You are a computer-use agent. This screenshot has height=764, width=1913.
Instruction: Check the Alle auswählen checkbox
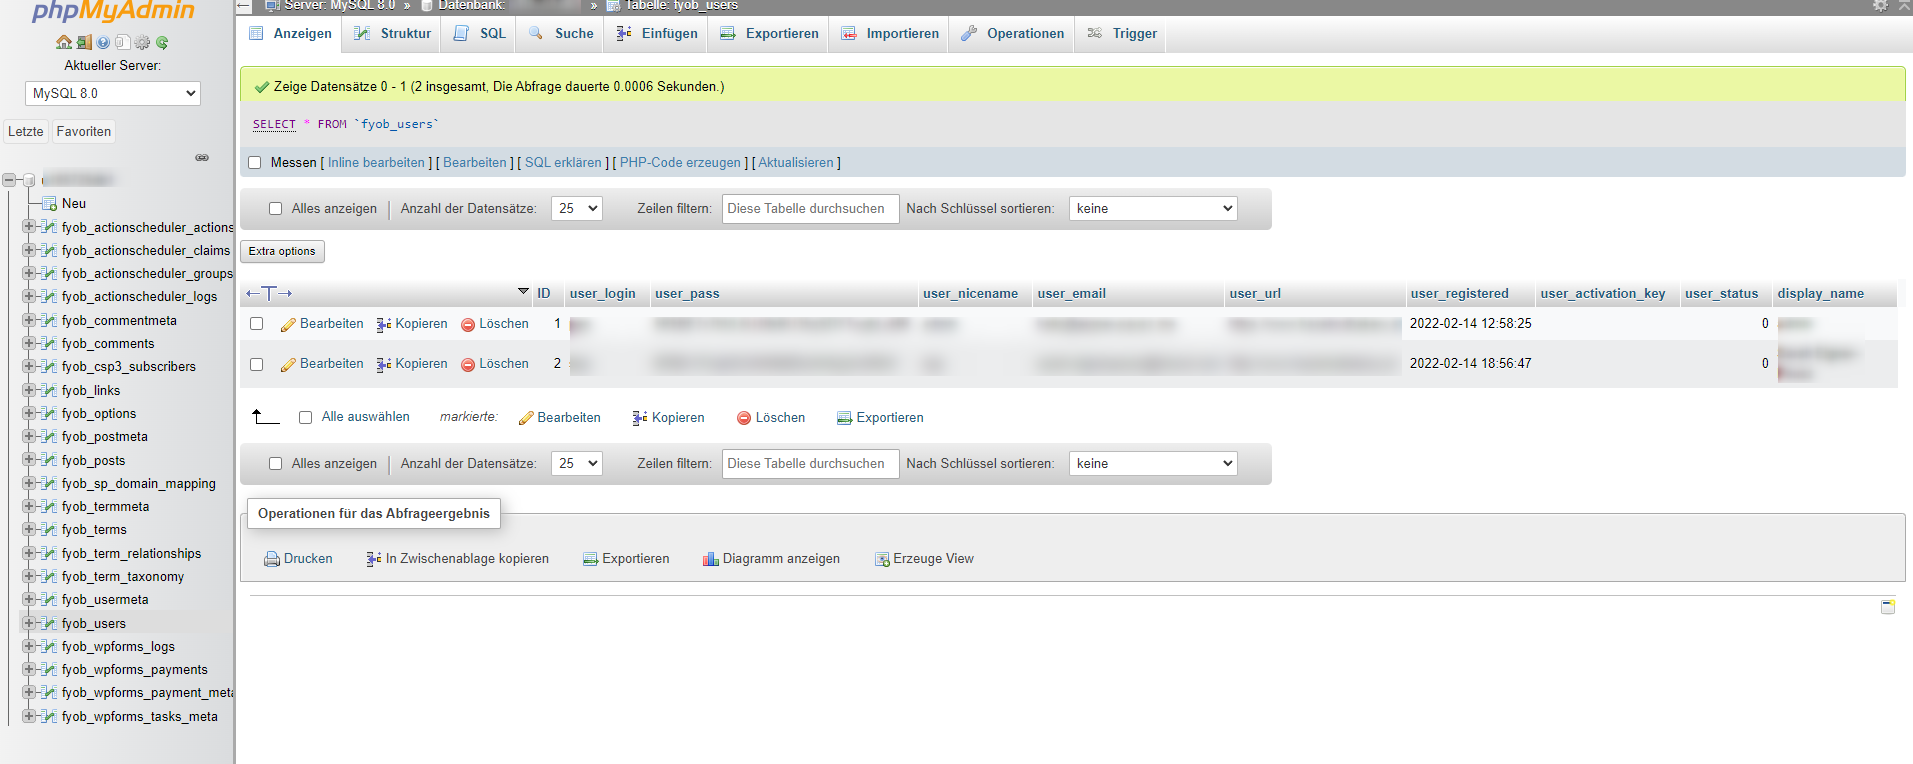[x=306, y=417]
